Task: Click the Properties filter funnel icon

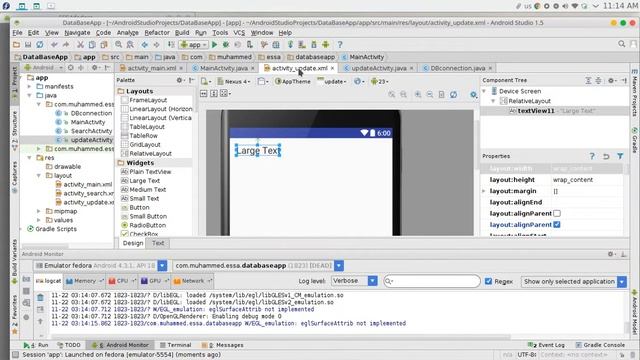Action: pyautogui.click(x=620, y=156)
